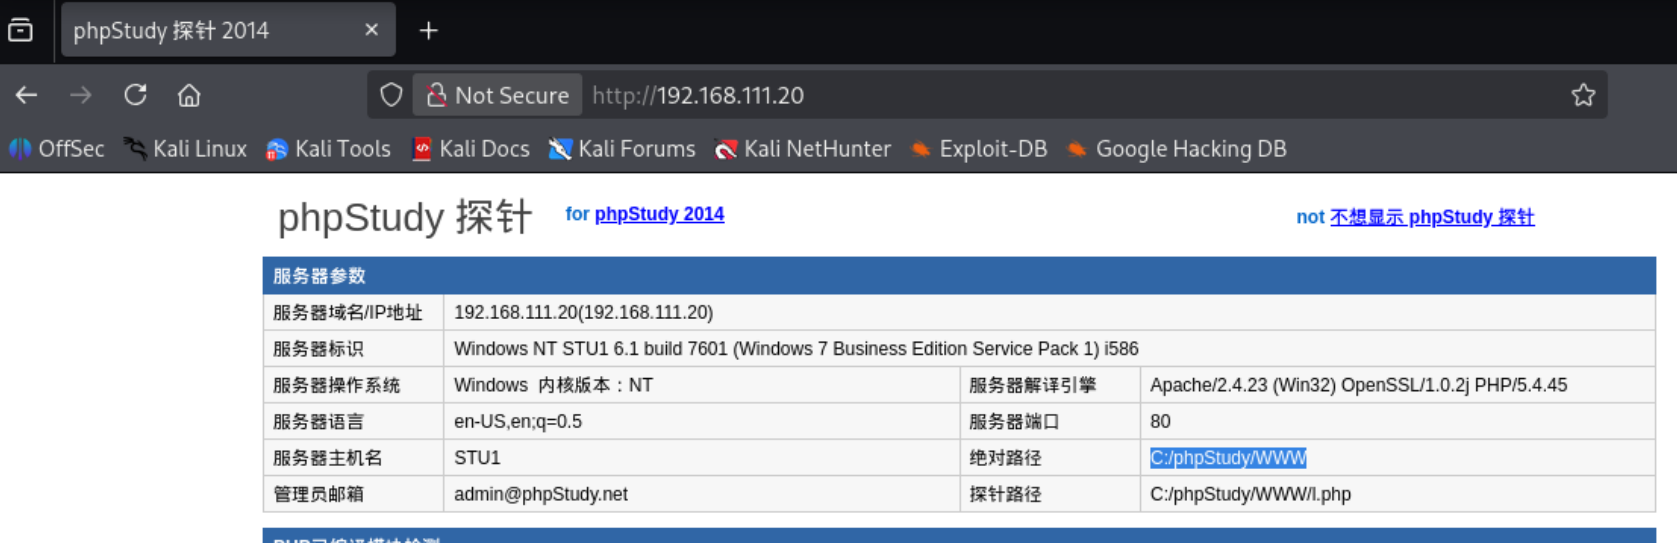
Task: Click the phpStudy 探针 page heading
Action: click(x=405, y=217)
